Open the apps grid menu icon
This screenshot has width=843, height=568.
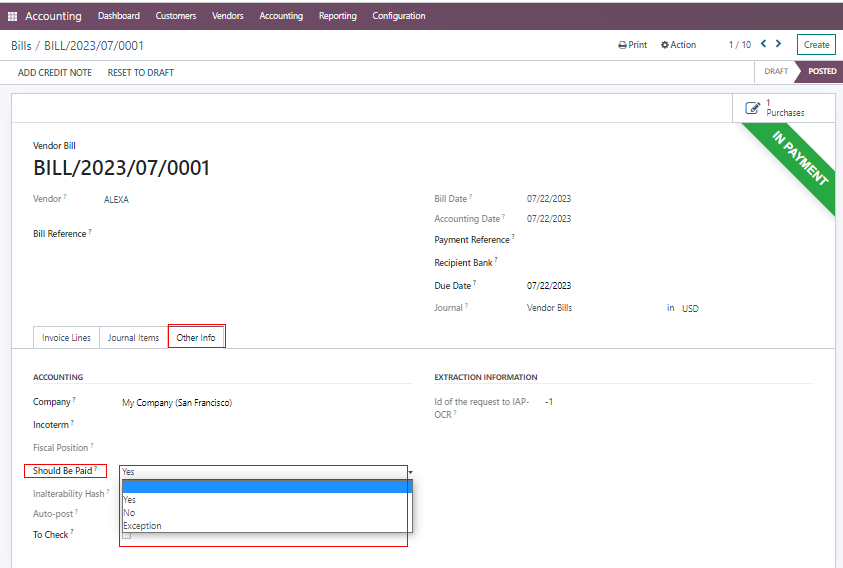coord(12,16)
